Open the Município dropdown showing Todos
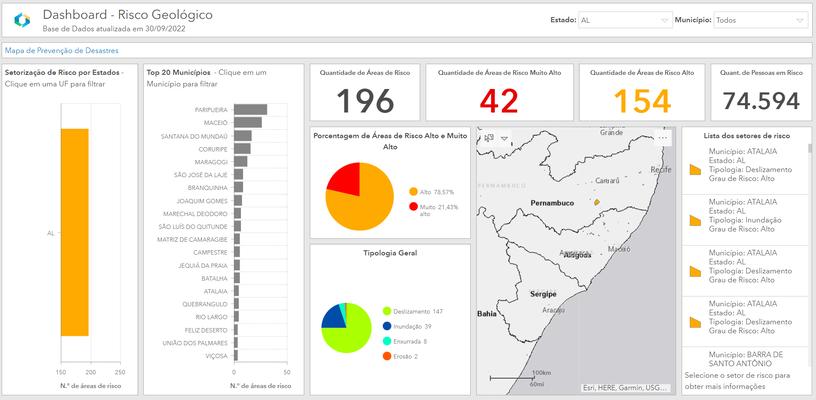The height and width of the screenshot is (400, 816). (760, 20)
